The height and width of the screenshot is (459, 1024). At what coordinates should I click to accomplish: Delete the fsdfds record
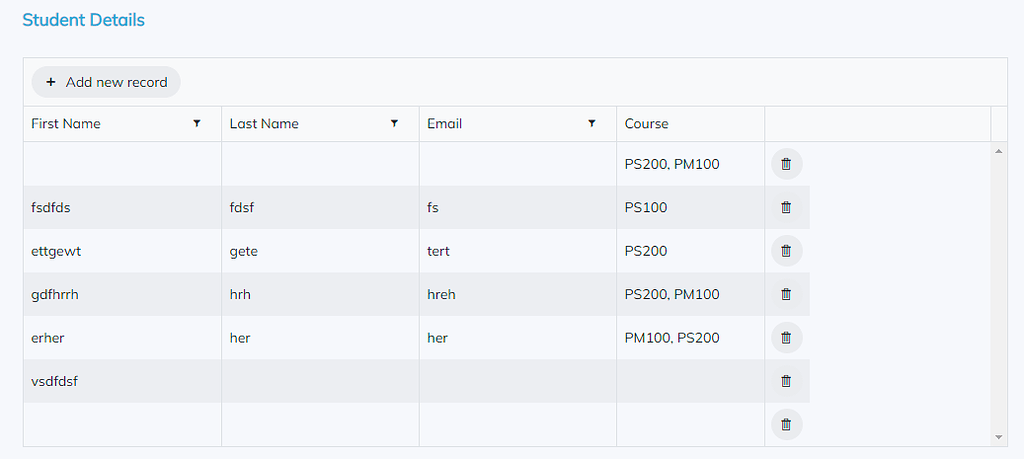click(x=786, y=208)
